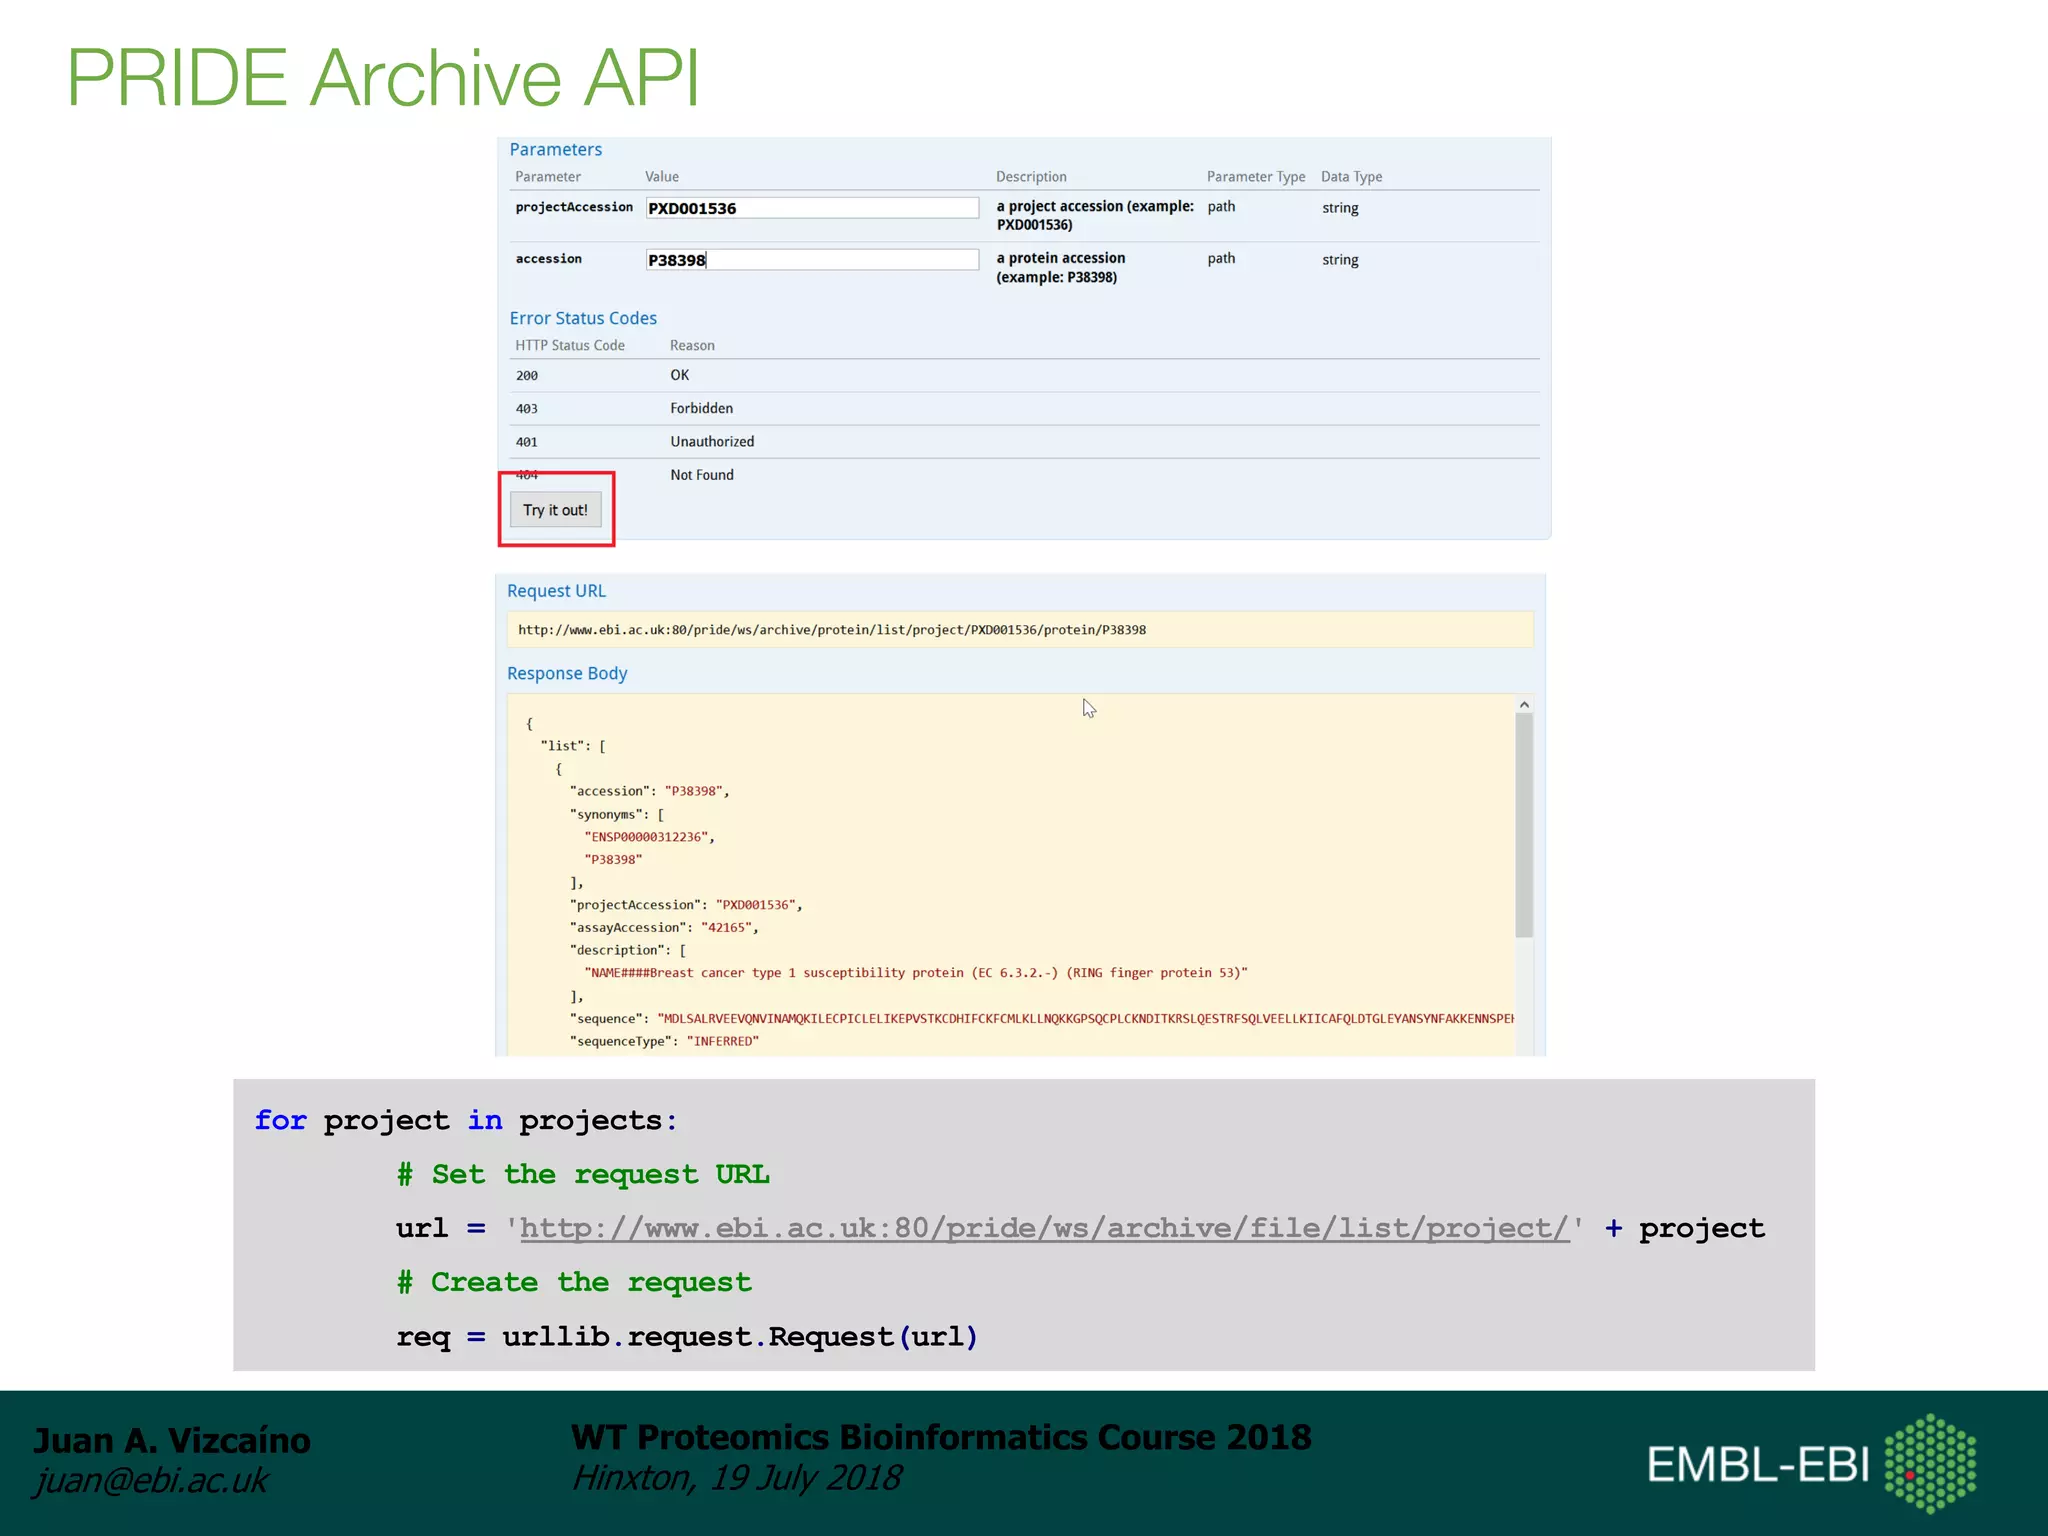Click the 'HTTP Status Code' column header
Screen dimensions: 2048x1536
click(570, 345)
